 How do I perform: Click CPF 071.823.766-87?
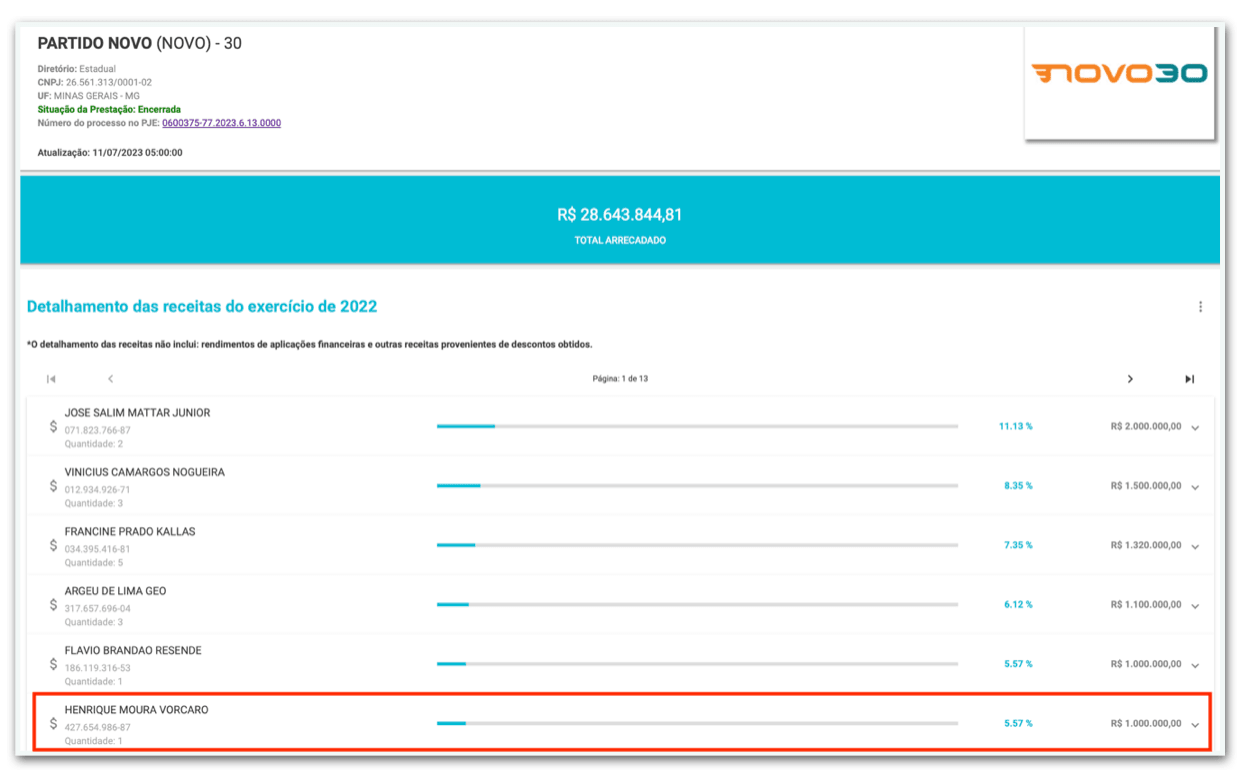tap(98, 431)
